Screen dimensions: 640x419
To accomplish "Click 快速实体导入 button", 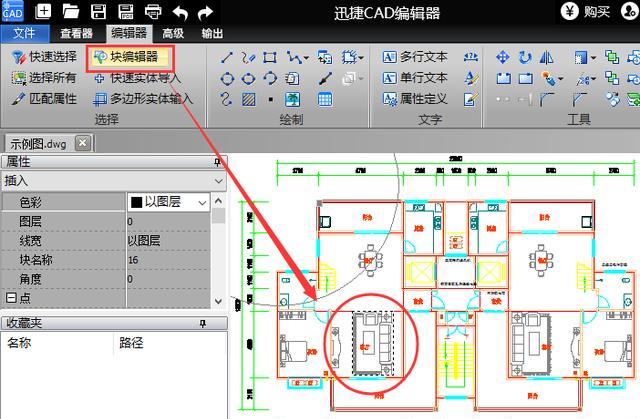I will pos(137,78).
